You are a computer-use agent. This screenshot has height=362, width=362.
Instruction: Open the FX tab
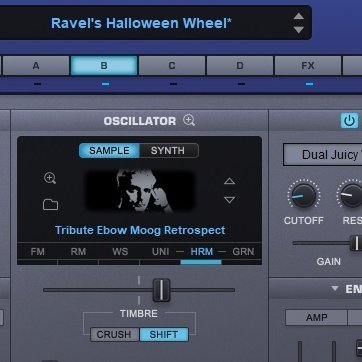point(308,66)
